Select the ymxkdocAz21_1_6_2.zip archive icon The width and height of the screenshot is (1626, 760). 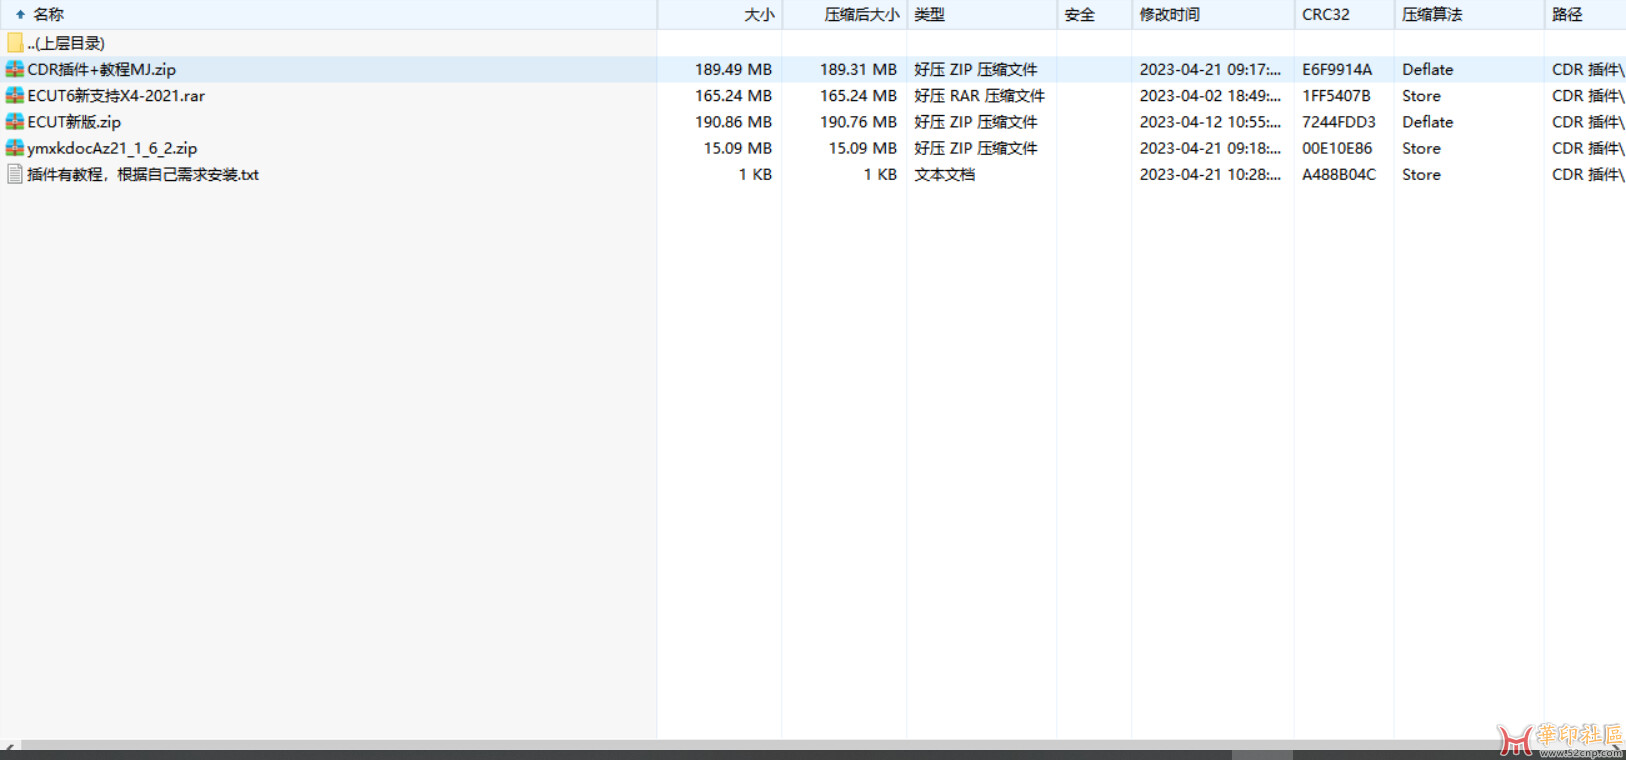point(14,147)
